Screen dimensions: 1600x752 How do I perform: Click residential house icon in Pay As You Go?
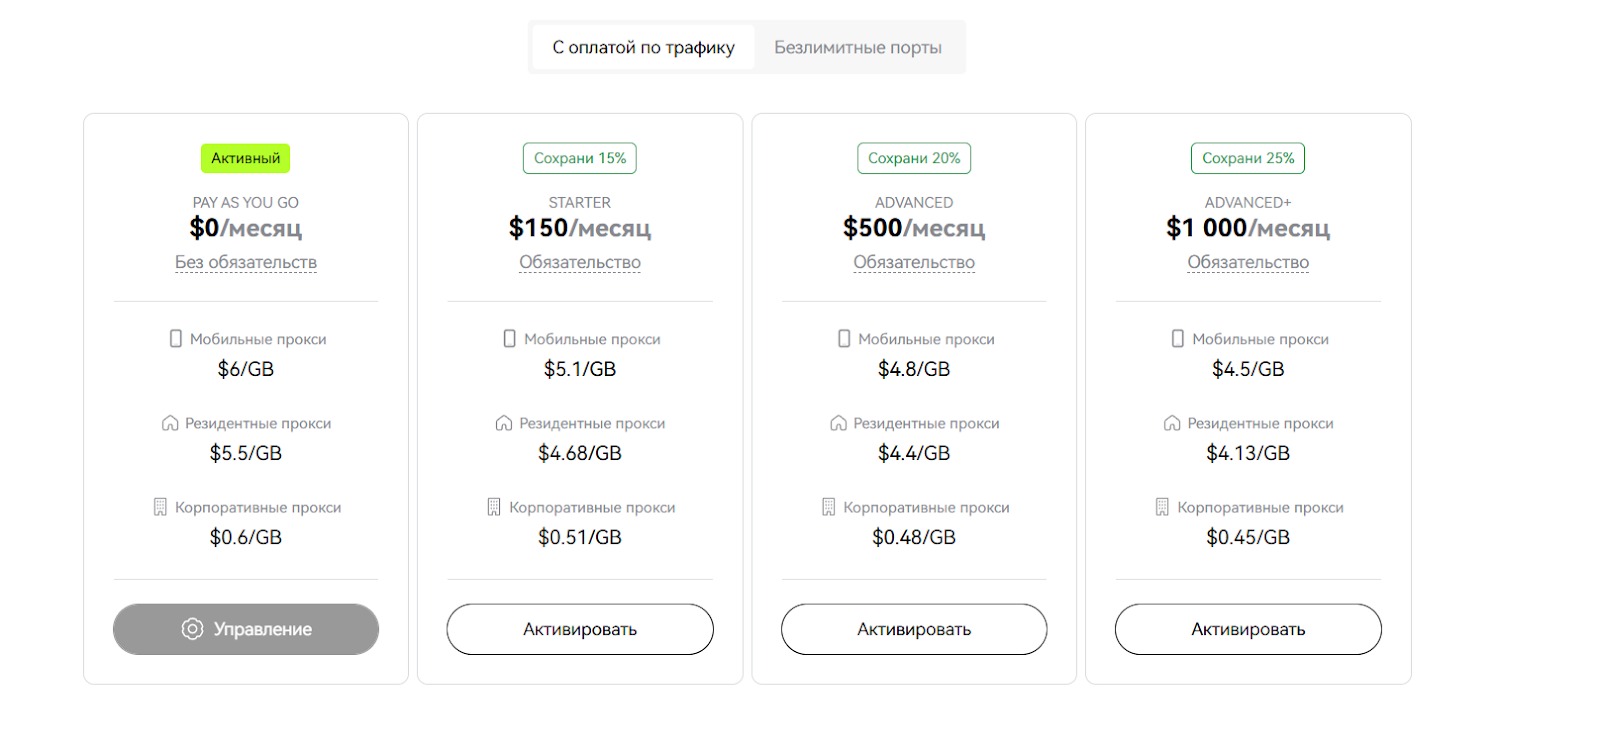(x=170, y=423)
